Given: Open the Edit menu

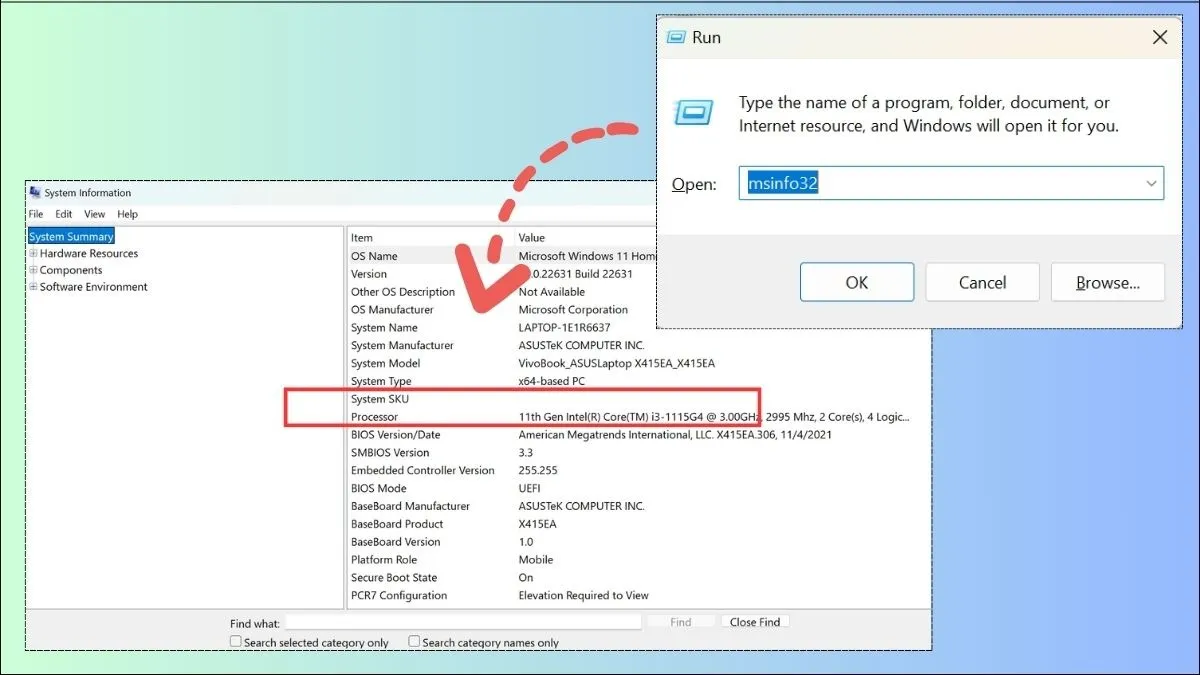Looking at the screenshot, I should pos(64,214).
